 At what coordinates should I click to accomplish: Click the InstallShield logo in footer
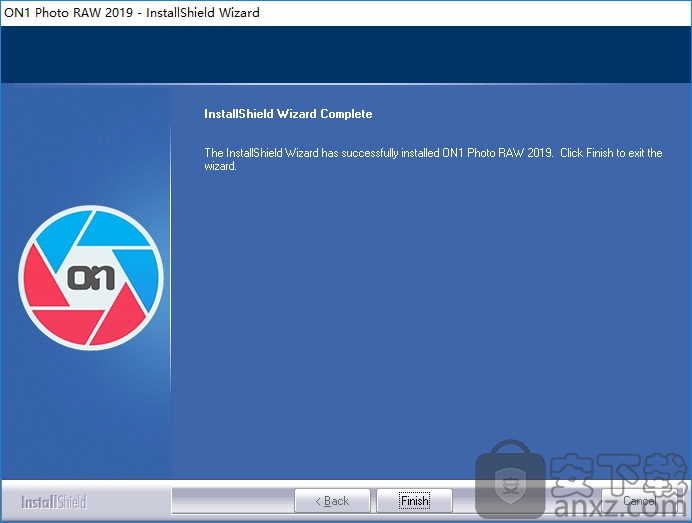click(54, 502)
